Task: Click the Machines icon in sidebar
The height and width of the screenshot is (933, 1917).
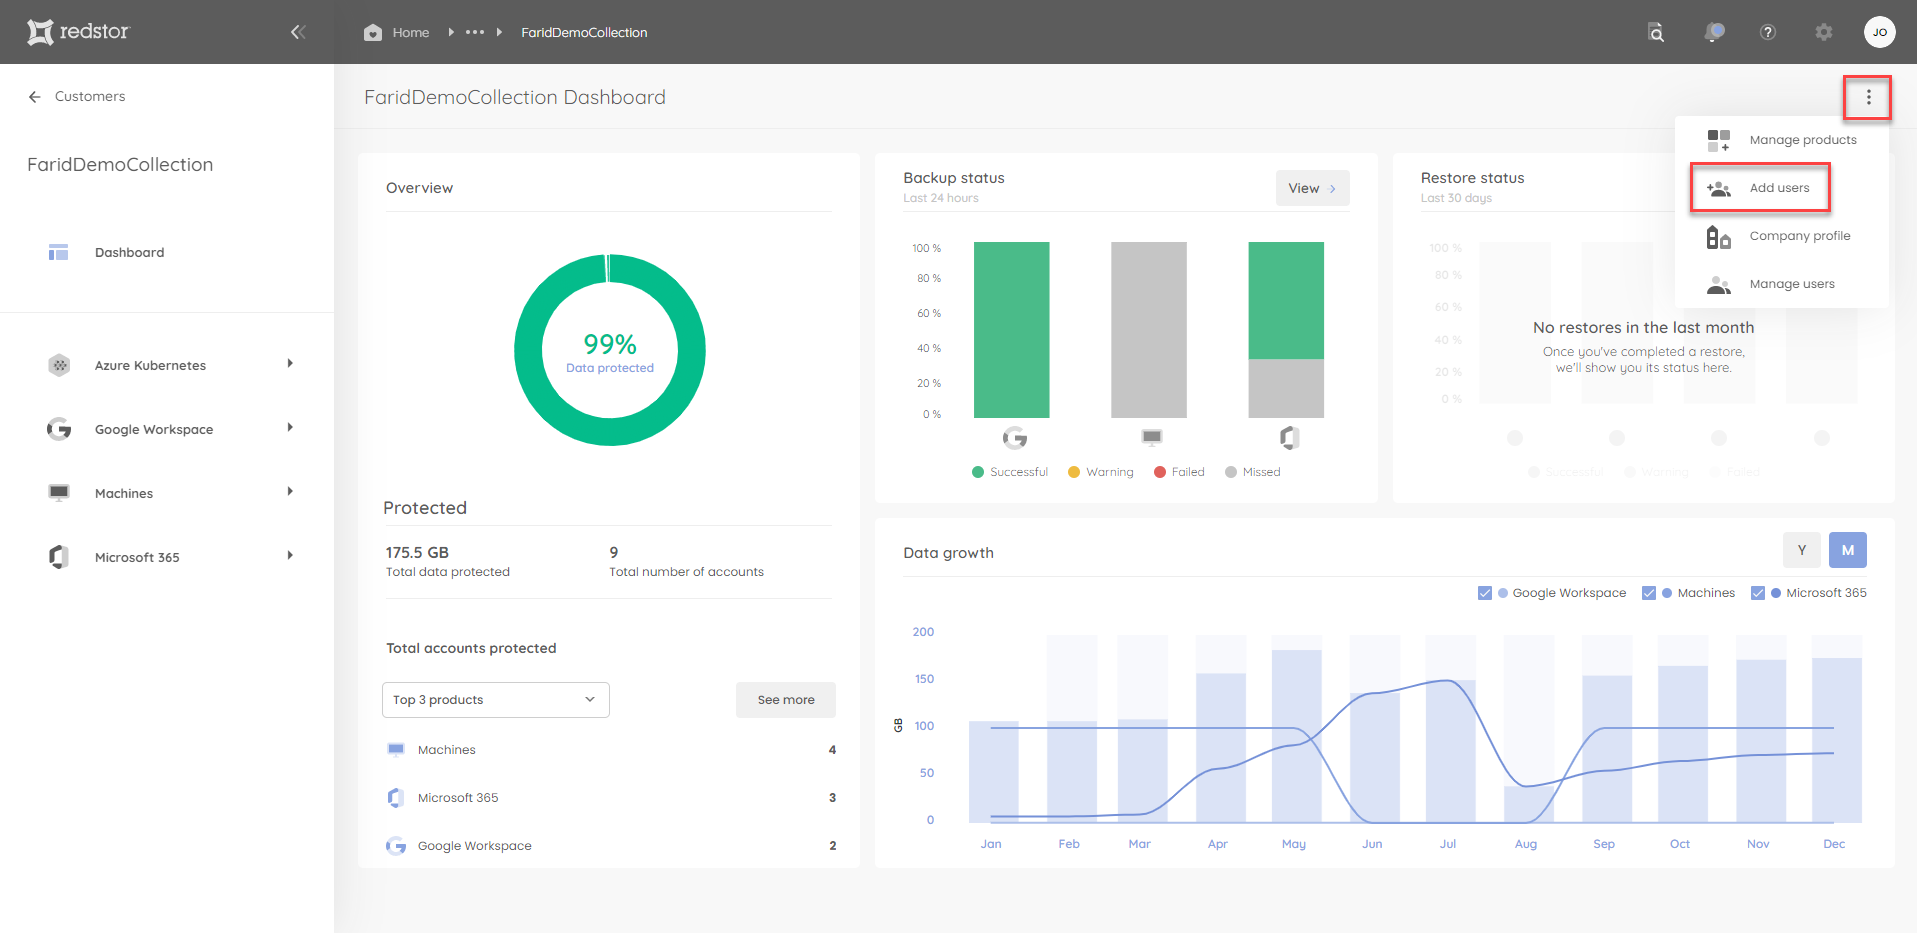Action: 59,493
